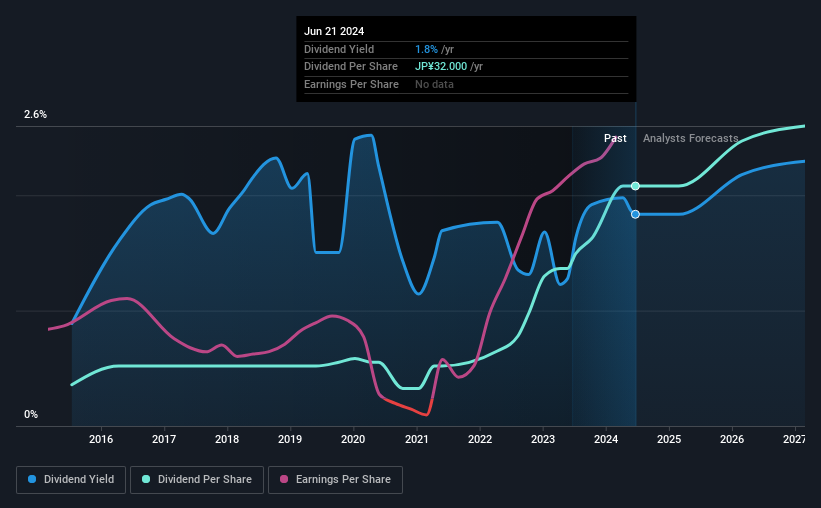Click the tooltip value '1.8%'
Screen dimensions: 821x508
tap(426, 49)
